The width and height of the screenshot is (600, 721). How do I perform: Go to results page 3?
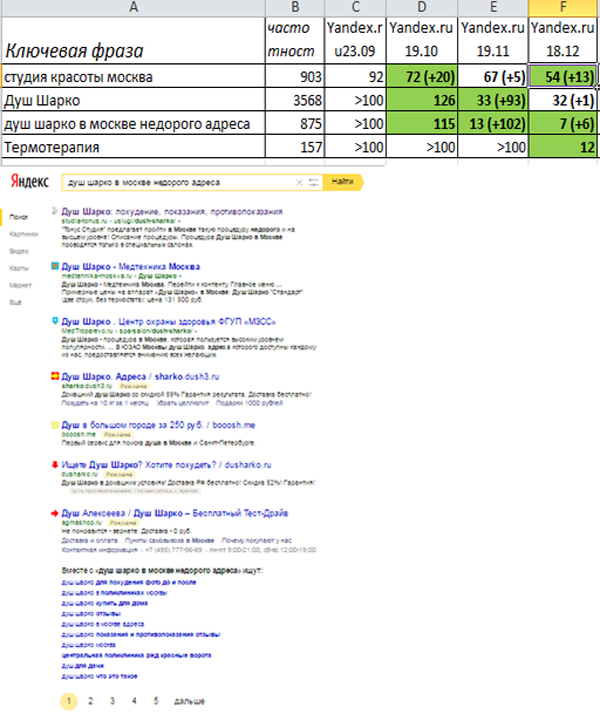point(112,701)
